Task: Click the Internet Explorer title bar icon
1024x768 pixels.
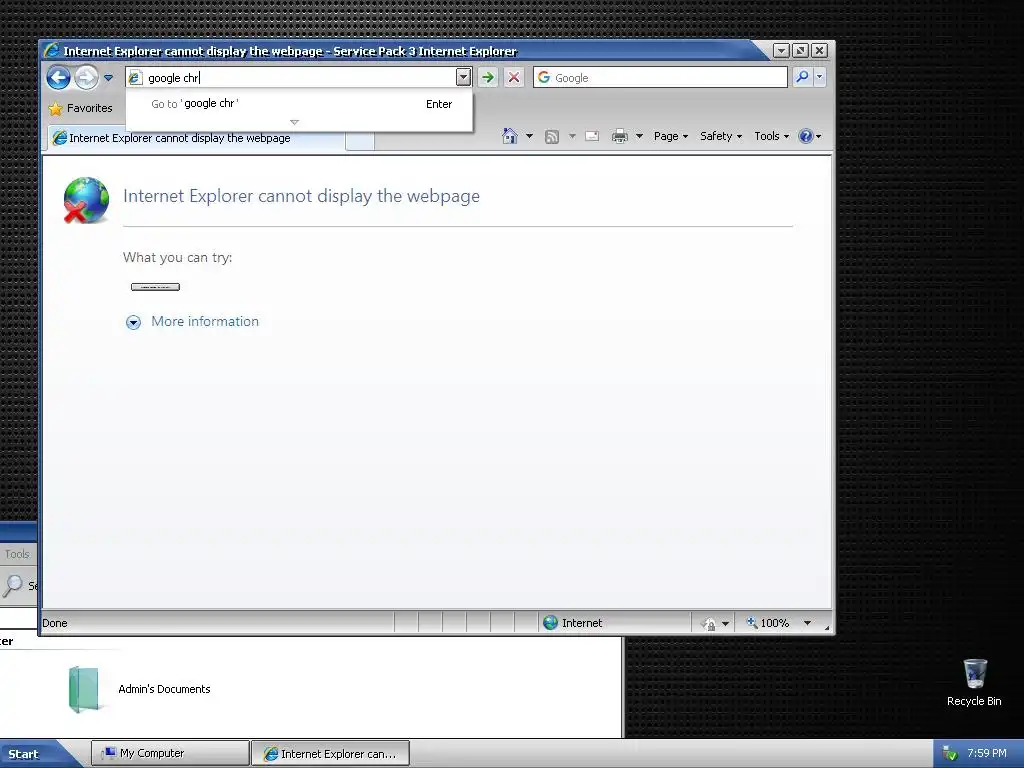Action: click(52, 50)
